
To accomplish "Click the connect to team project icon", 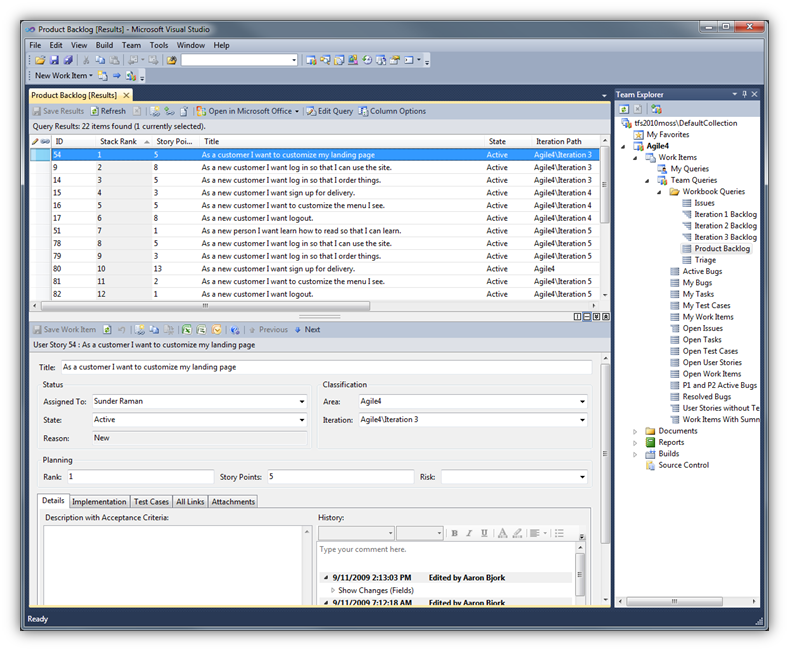I will [656, 109].
